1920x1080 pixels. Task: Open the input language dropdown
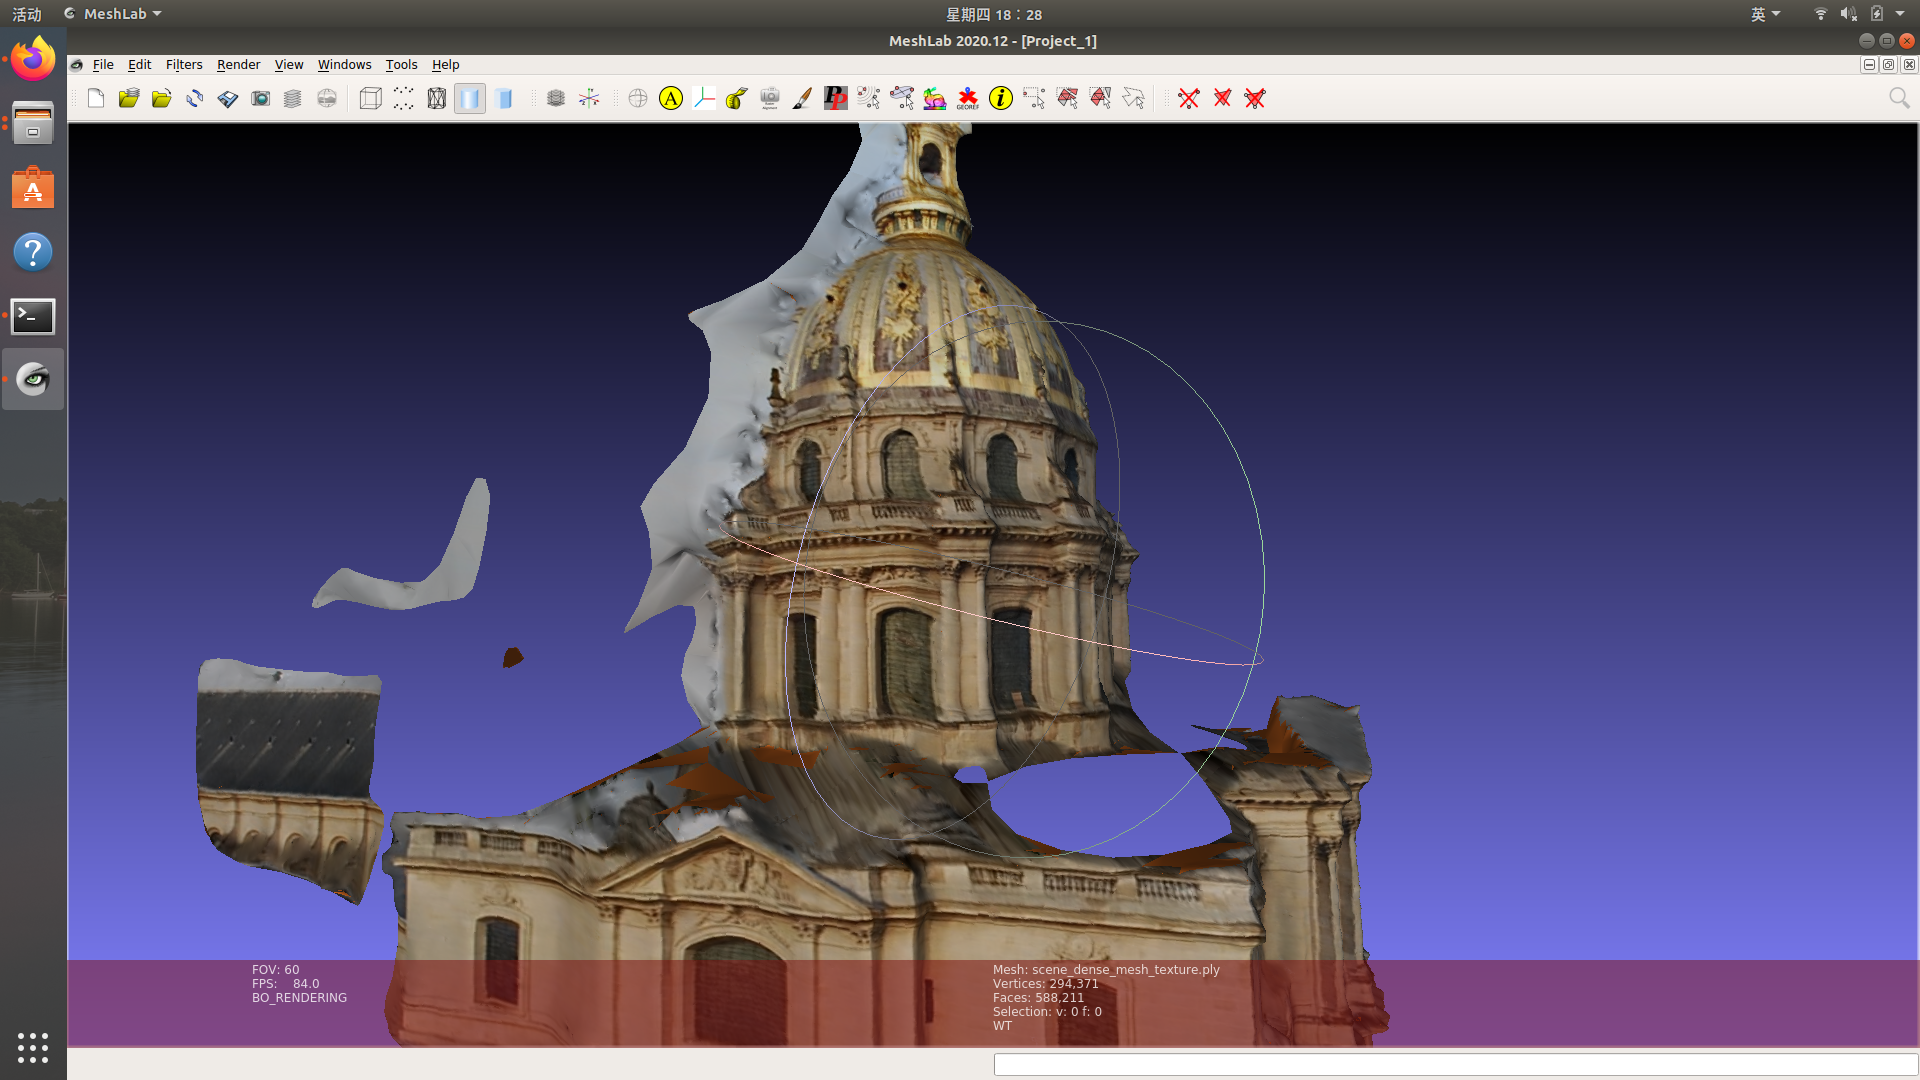click(x=1765, y=14)
